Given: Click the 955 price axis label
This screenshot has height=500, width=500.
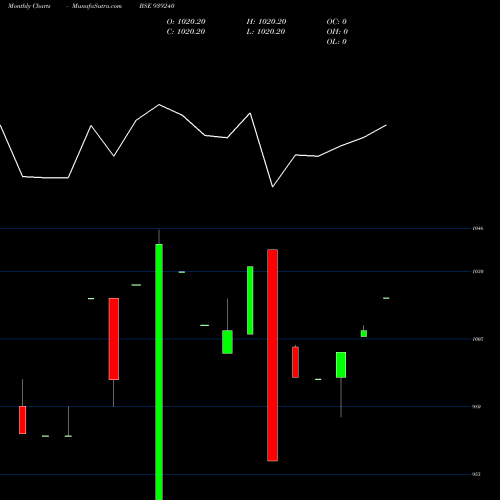Looking at the screenshot, I should (477, 474).
